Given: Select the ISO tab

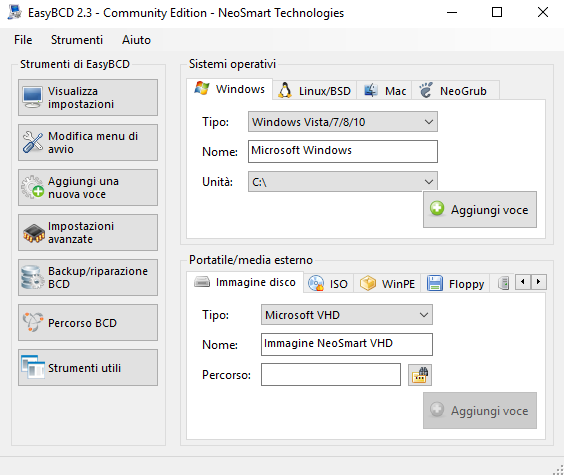Looking at the screenshot, I should [x=328, y=284].
